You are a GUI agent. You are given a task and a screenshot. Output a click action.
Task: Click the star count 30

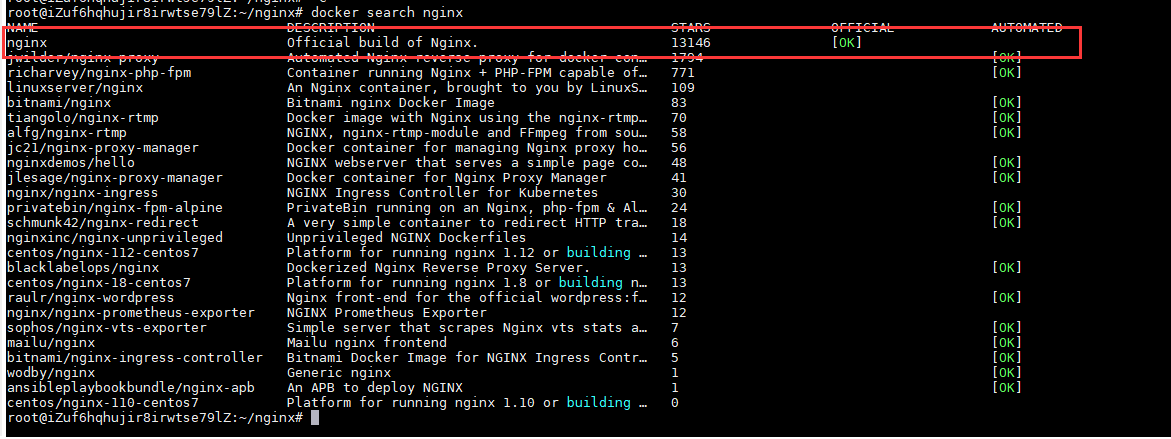(679, 192)
